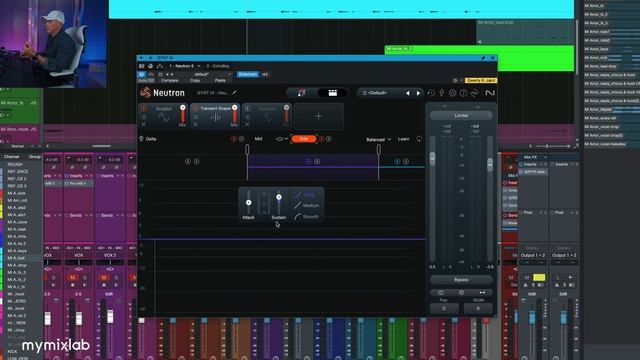Select Sharp contour shape
This screenshot has width=640, height=360.
click(x=304, y=195)
